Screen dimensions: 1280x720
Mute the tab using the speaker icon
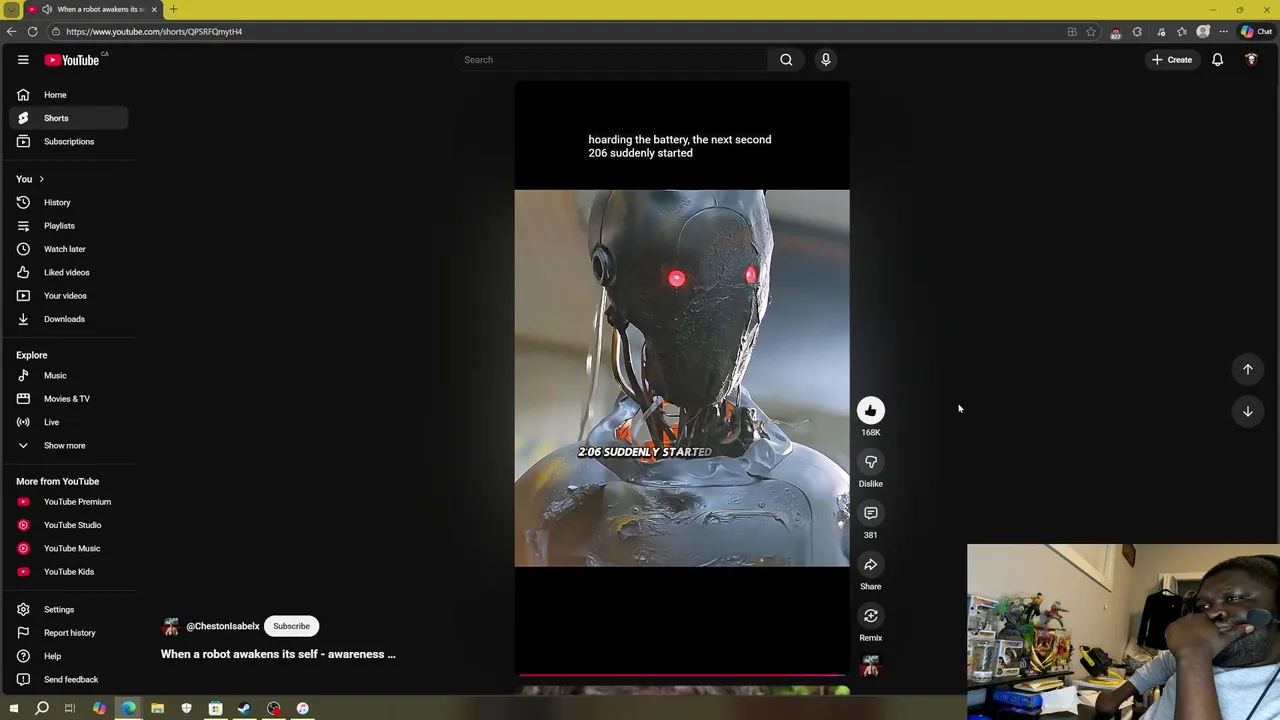(46, 9)
